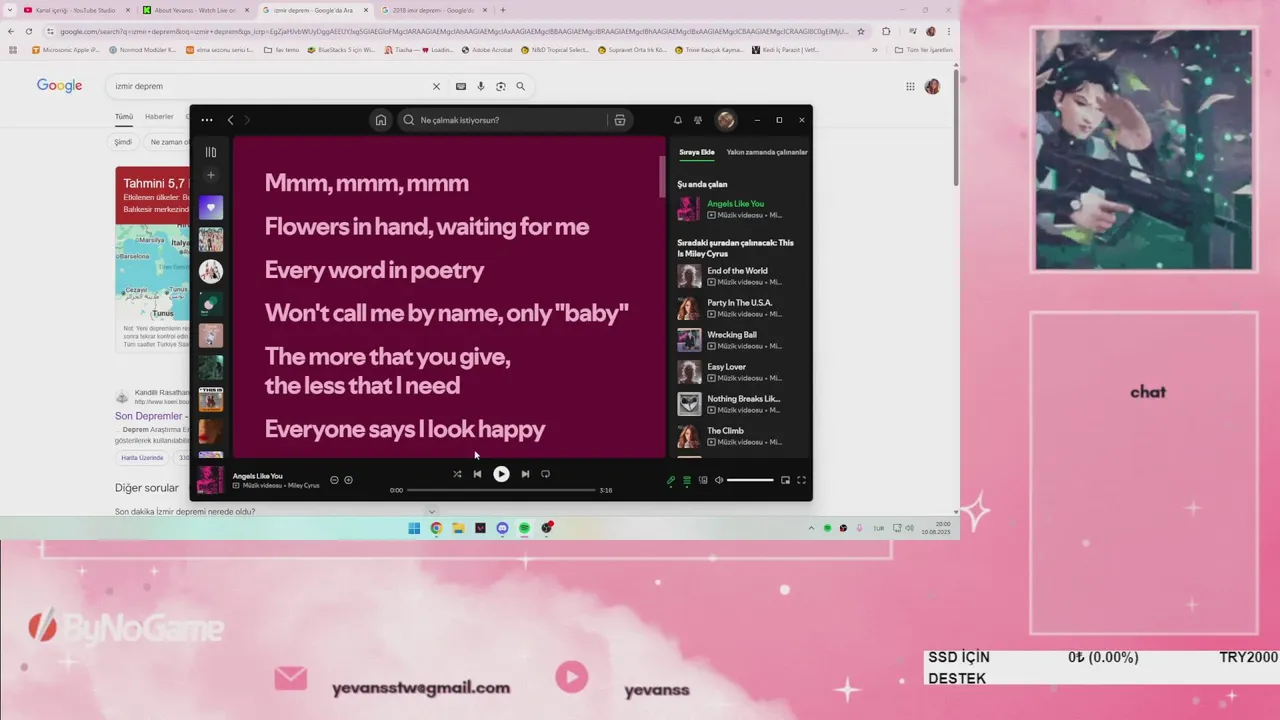The width and height of the screenshot is (1280, 720).
Task: Switch to Kanal içeriği YouTube Studio tab
Action: [77, 10]
